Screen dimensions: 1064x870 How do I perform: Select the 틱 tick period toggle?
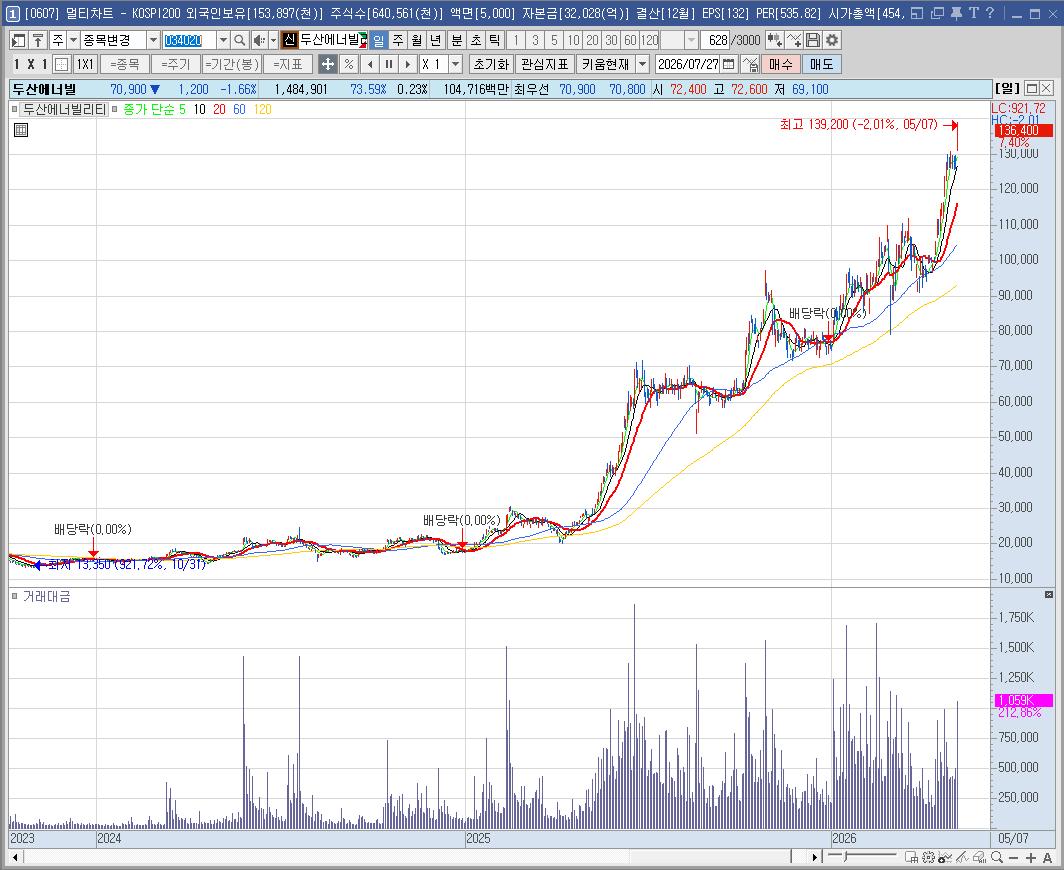pos(495,41)
